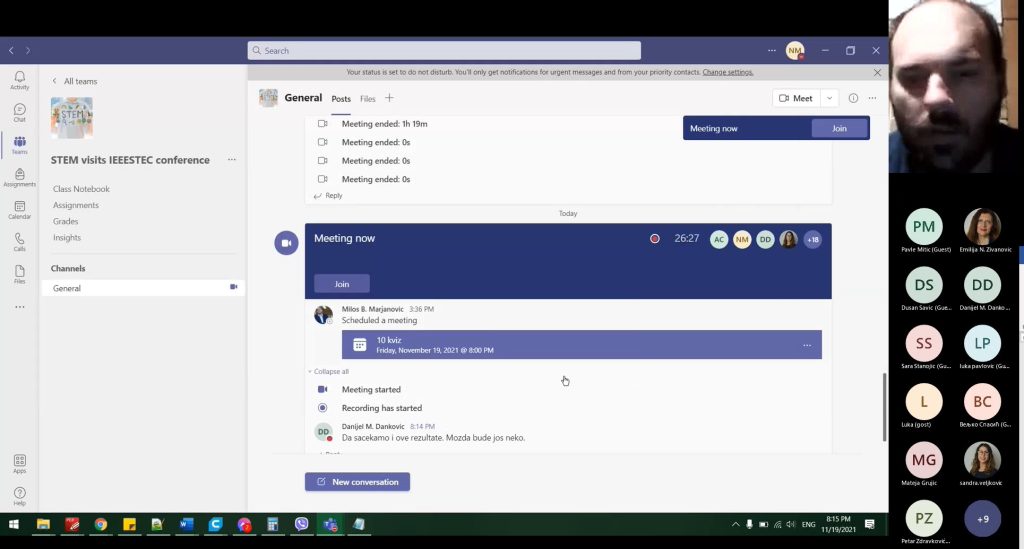Start a New conversation

357,482
